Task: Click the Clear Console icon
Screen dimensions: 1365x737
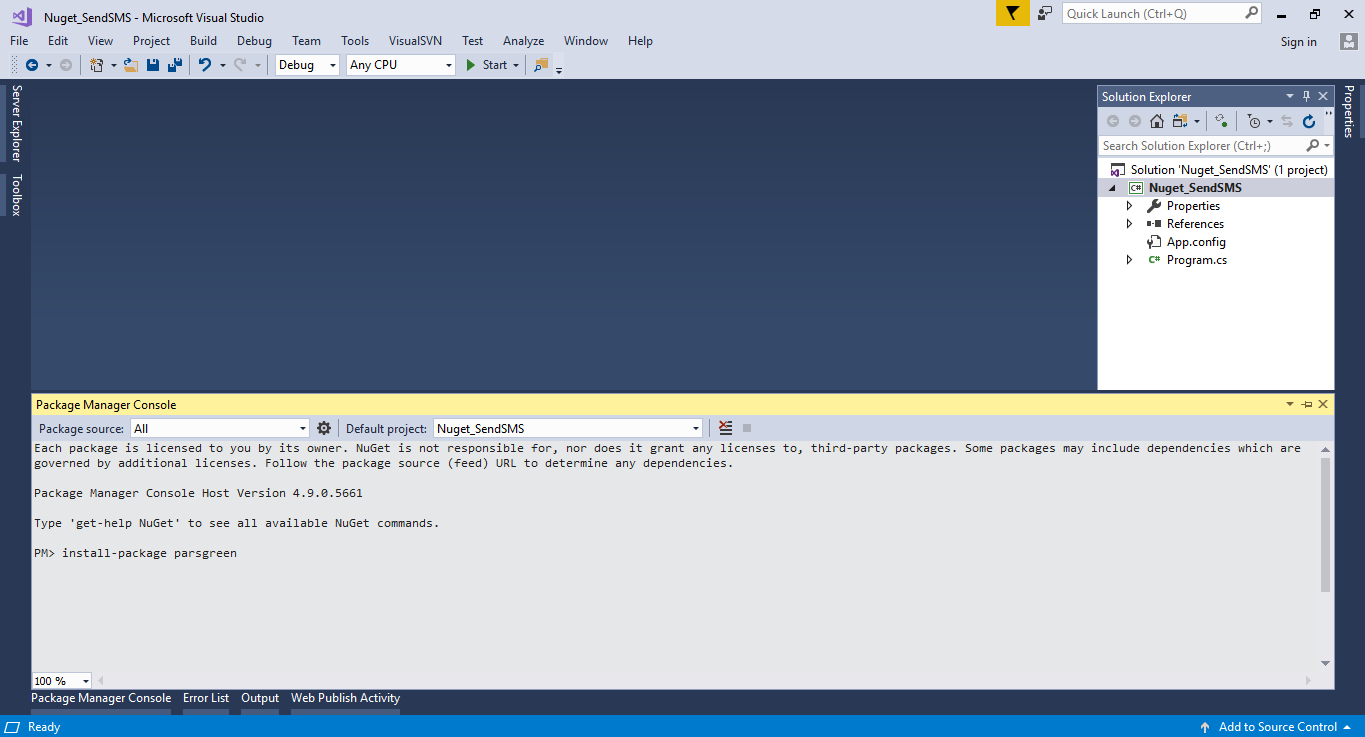Action: [724, 427]
